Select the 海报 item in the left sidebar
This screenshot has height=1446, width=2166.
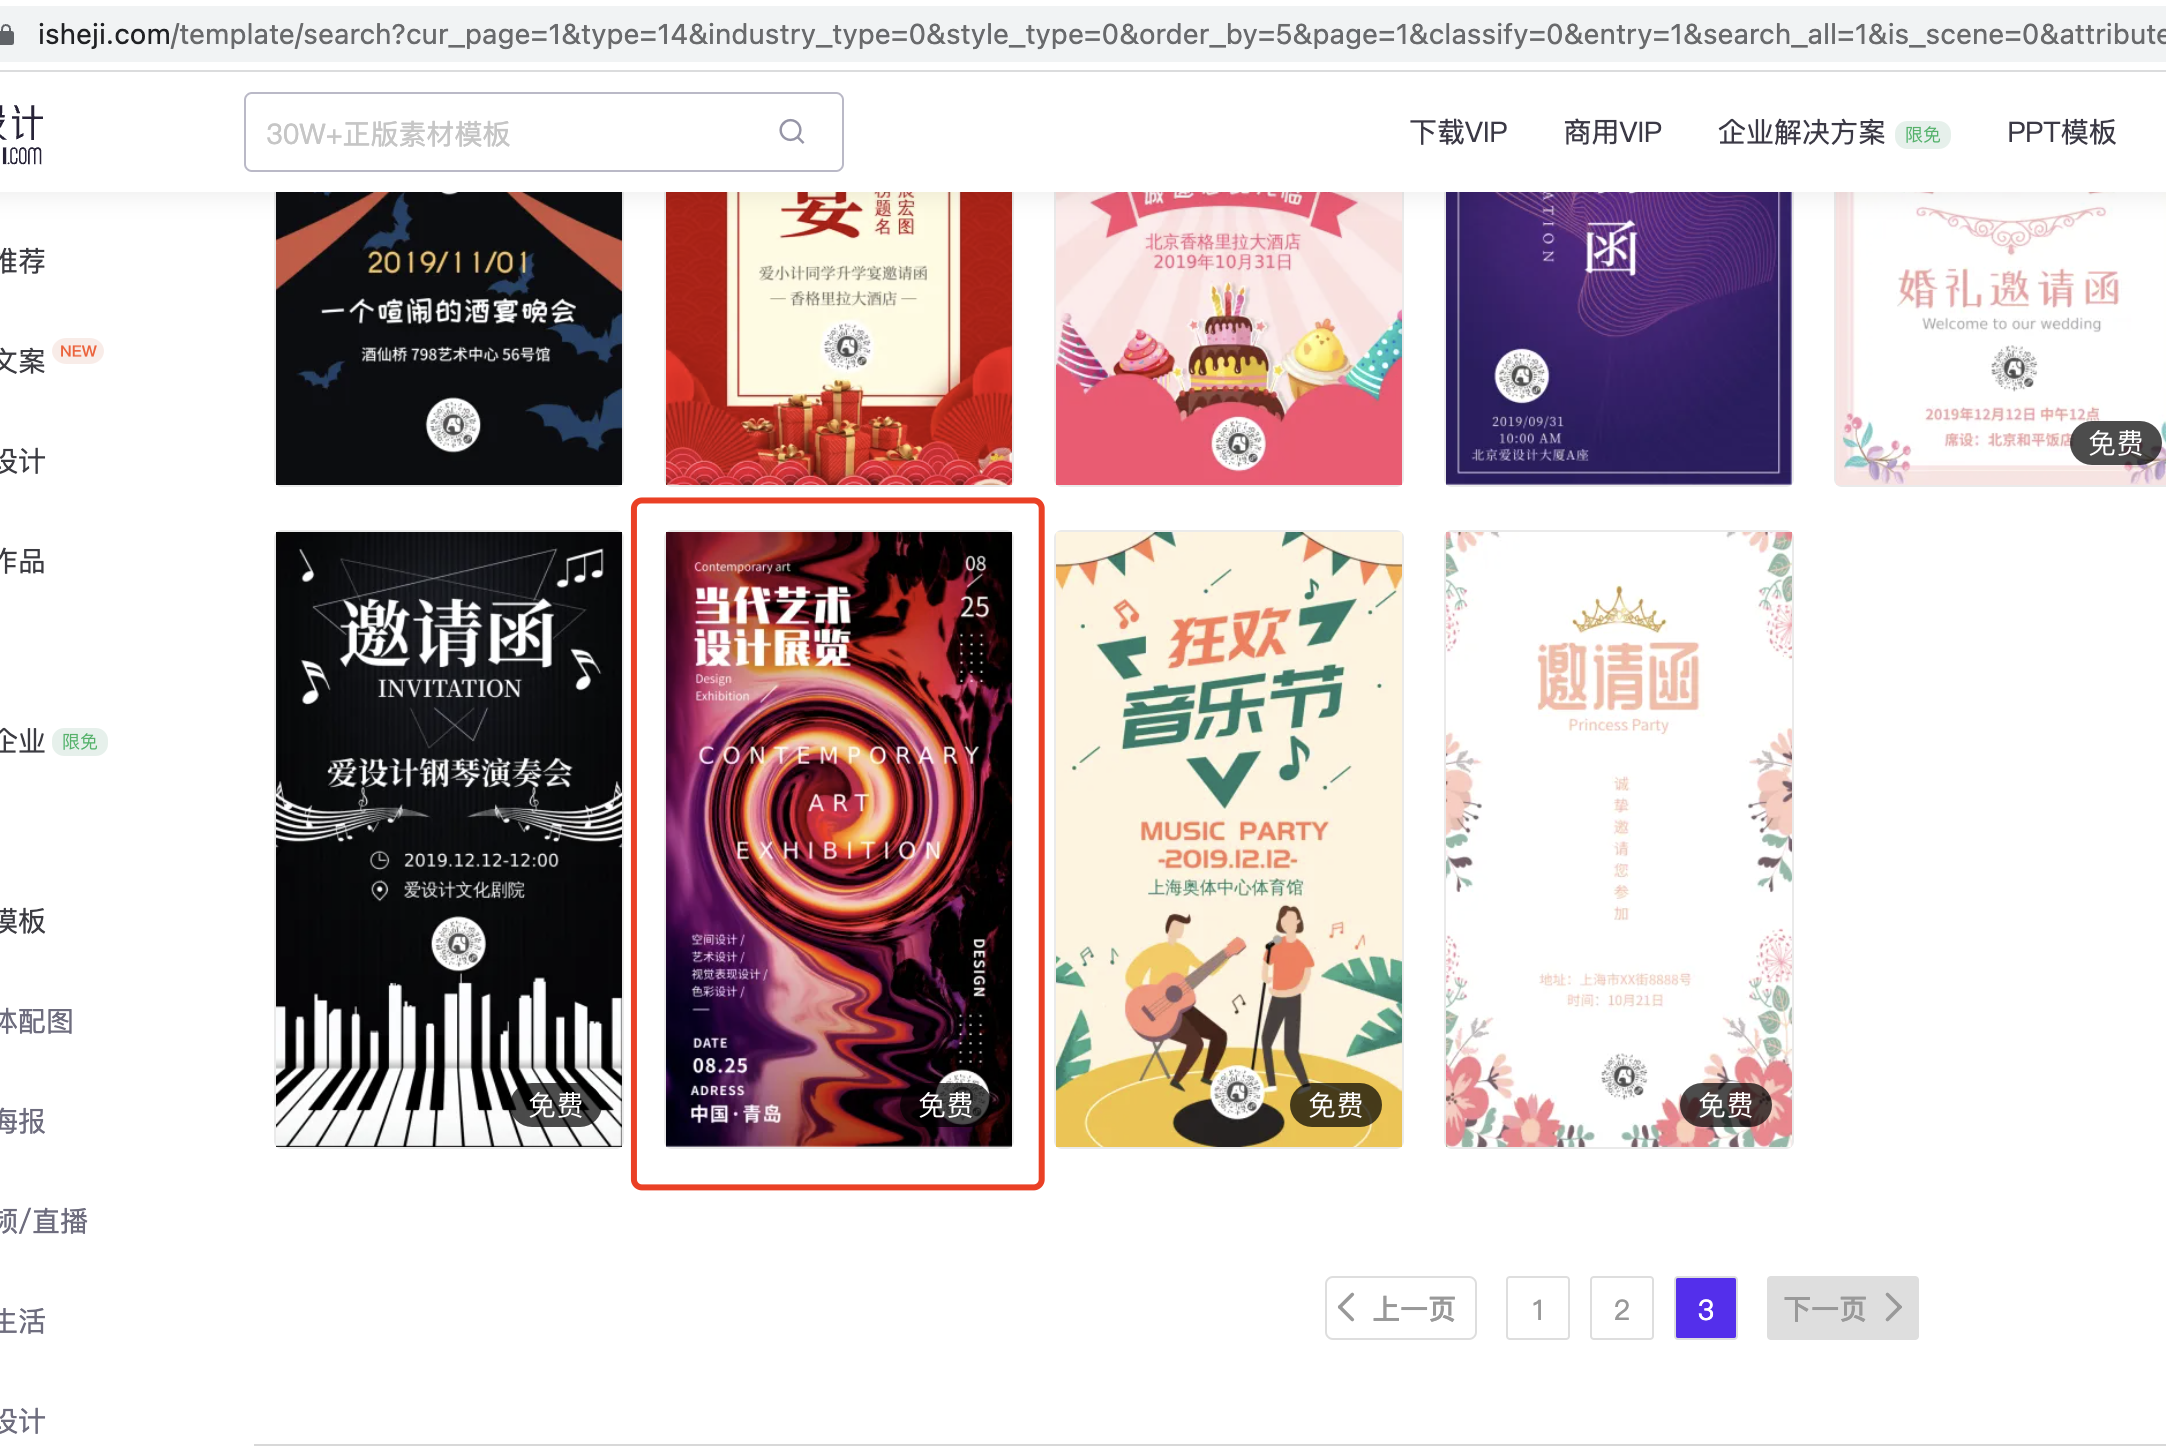click(23, 1121)
